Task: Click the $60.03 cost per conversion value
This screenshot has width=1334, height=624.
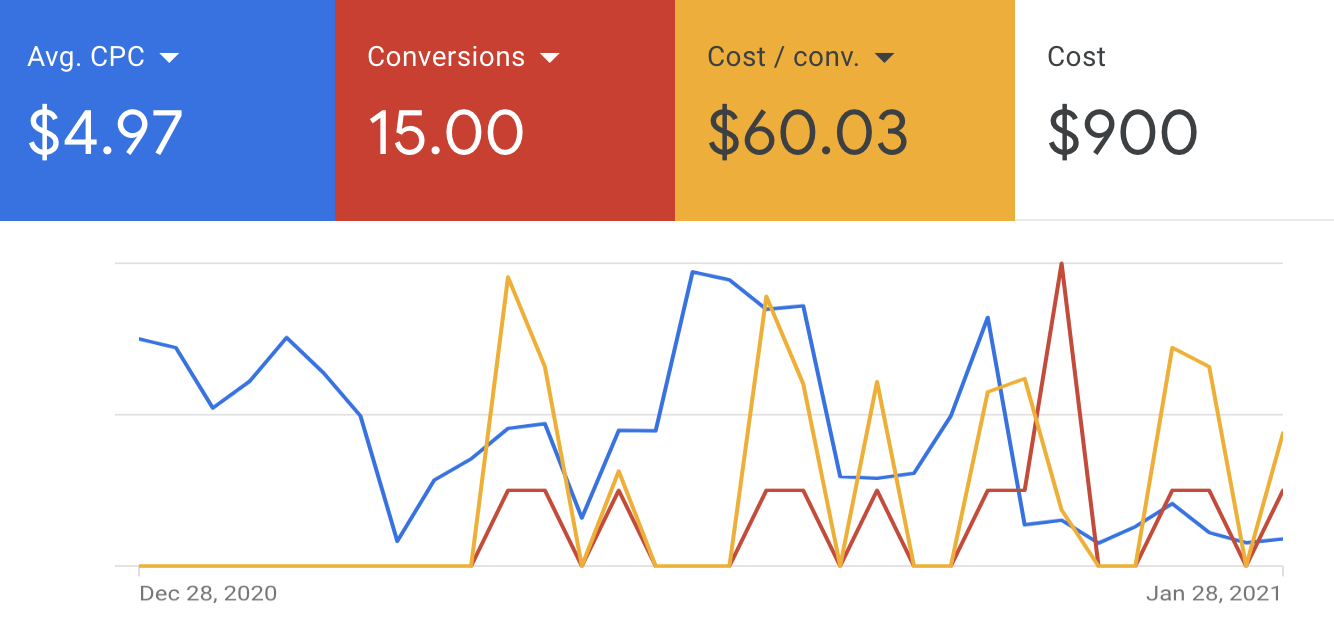Action: tap(808, 133)
